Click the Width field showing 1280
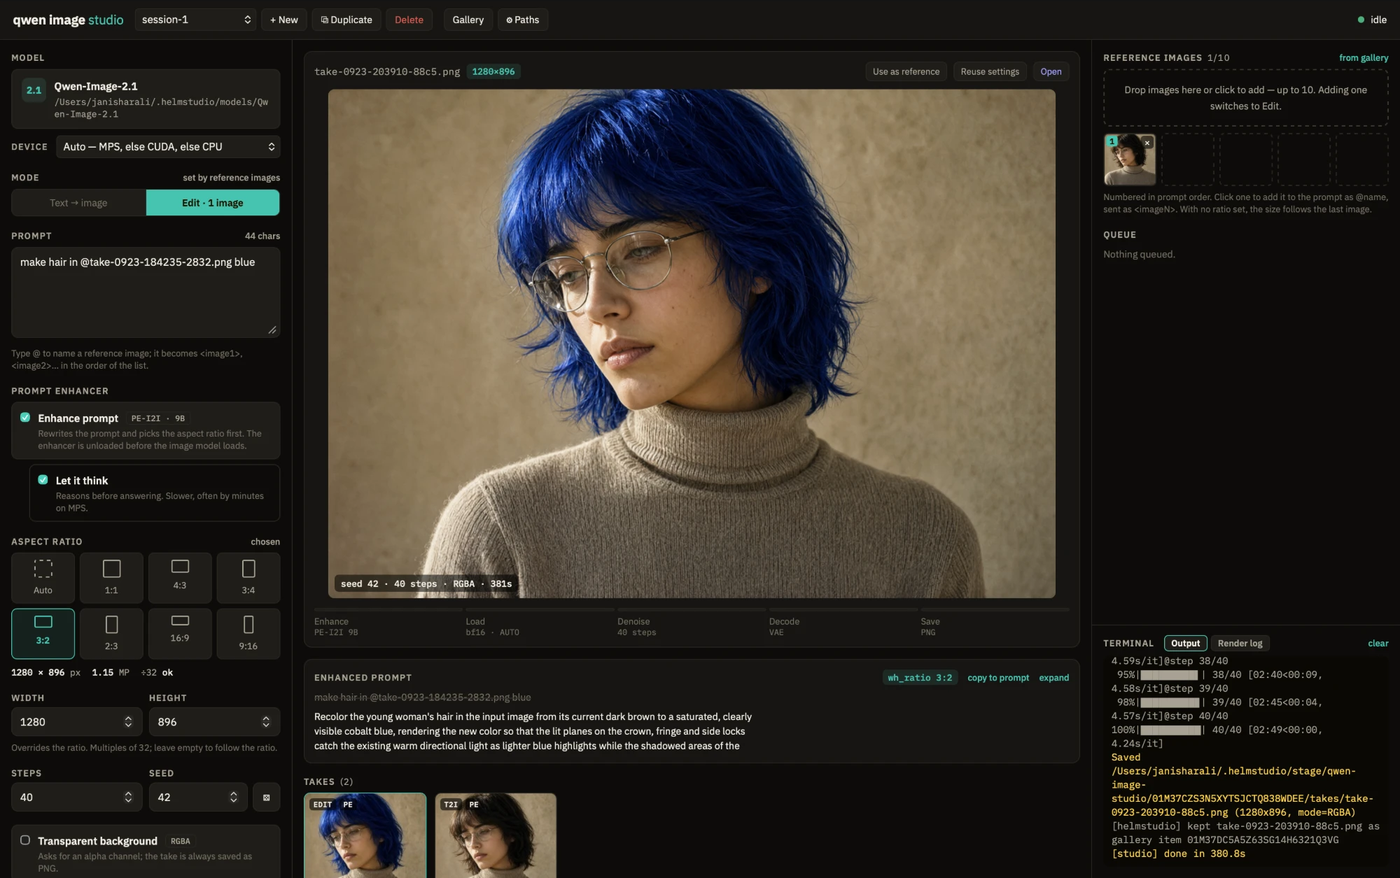The image size is (1400, 878). (75, 722)
